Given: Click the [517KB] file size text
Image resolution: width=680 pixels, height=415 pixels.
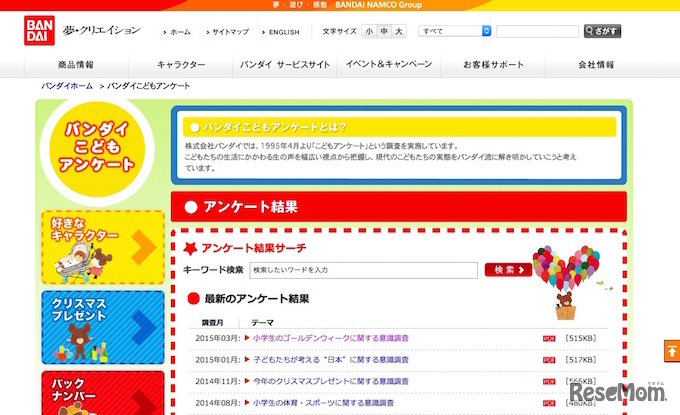Looking at the screenshot, I should [x=581, y=360].
